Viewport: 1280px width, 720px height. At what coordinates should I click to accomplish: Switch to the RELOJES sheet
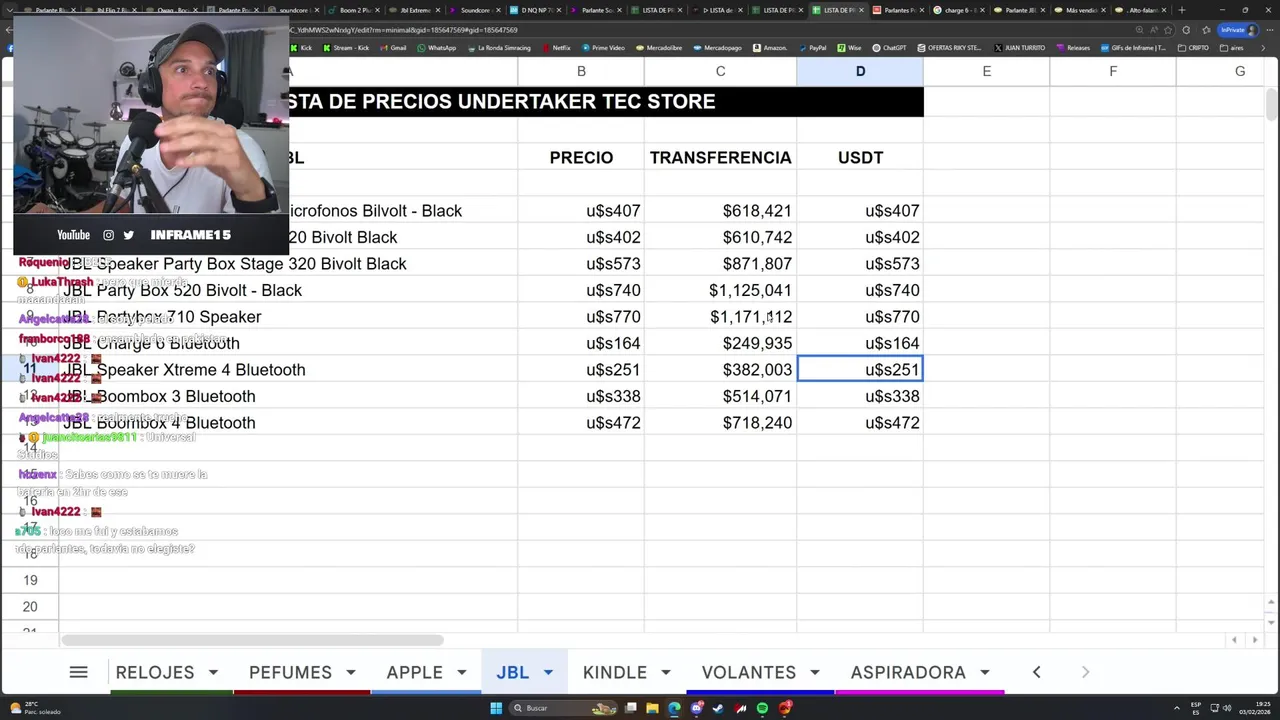coord(155,672)
